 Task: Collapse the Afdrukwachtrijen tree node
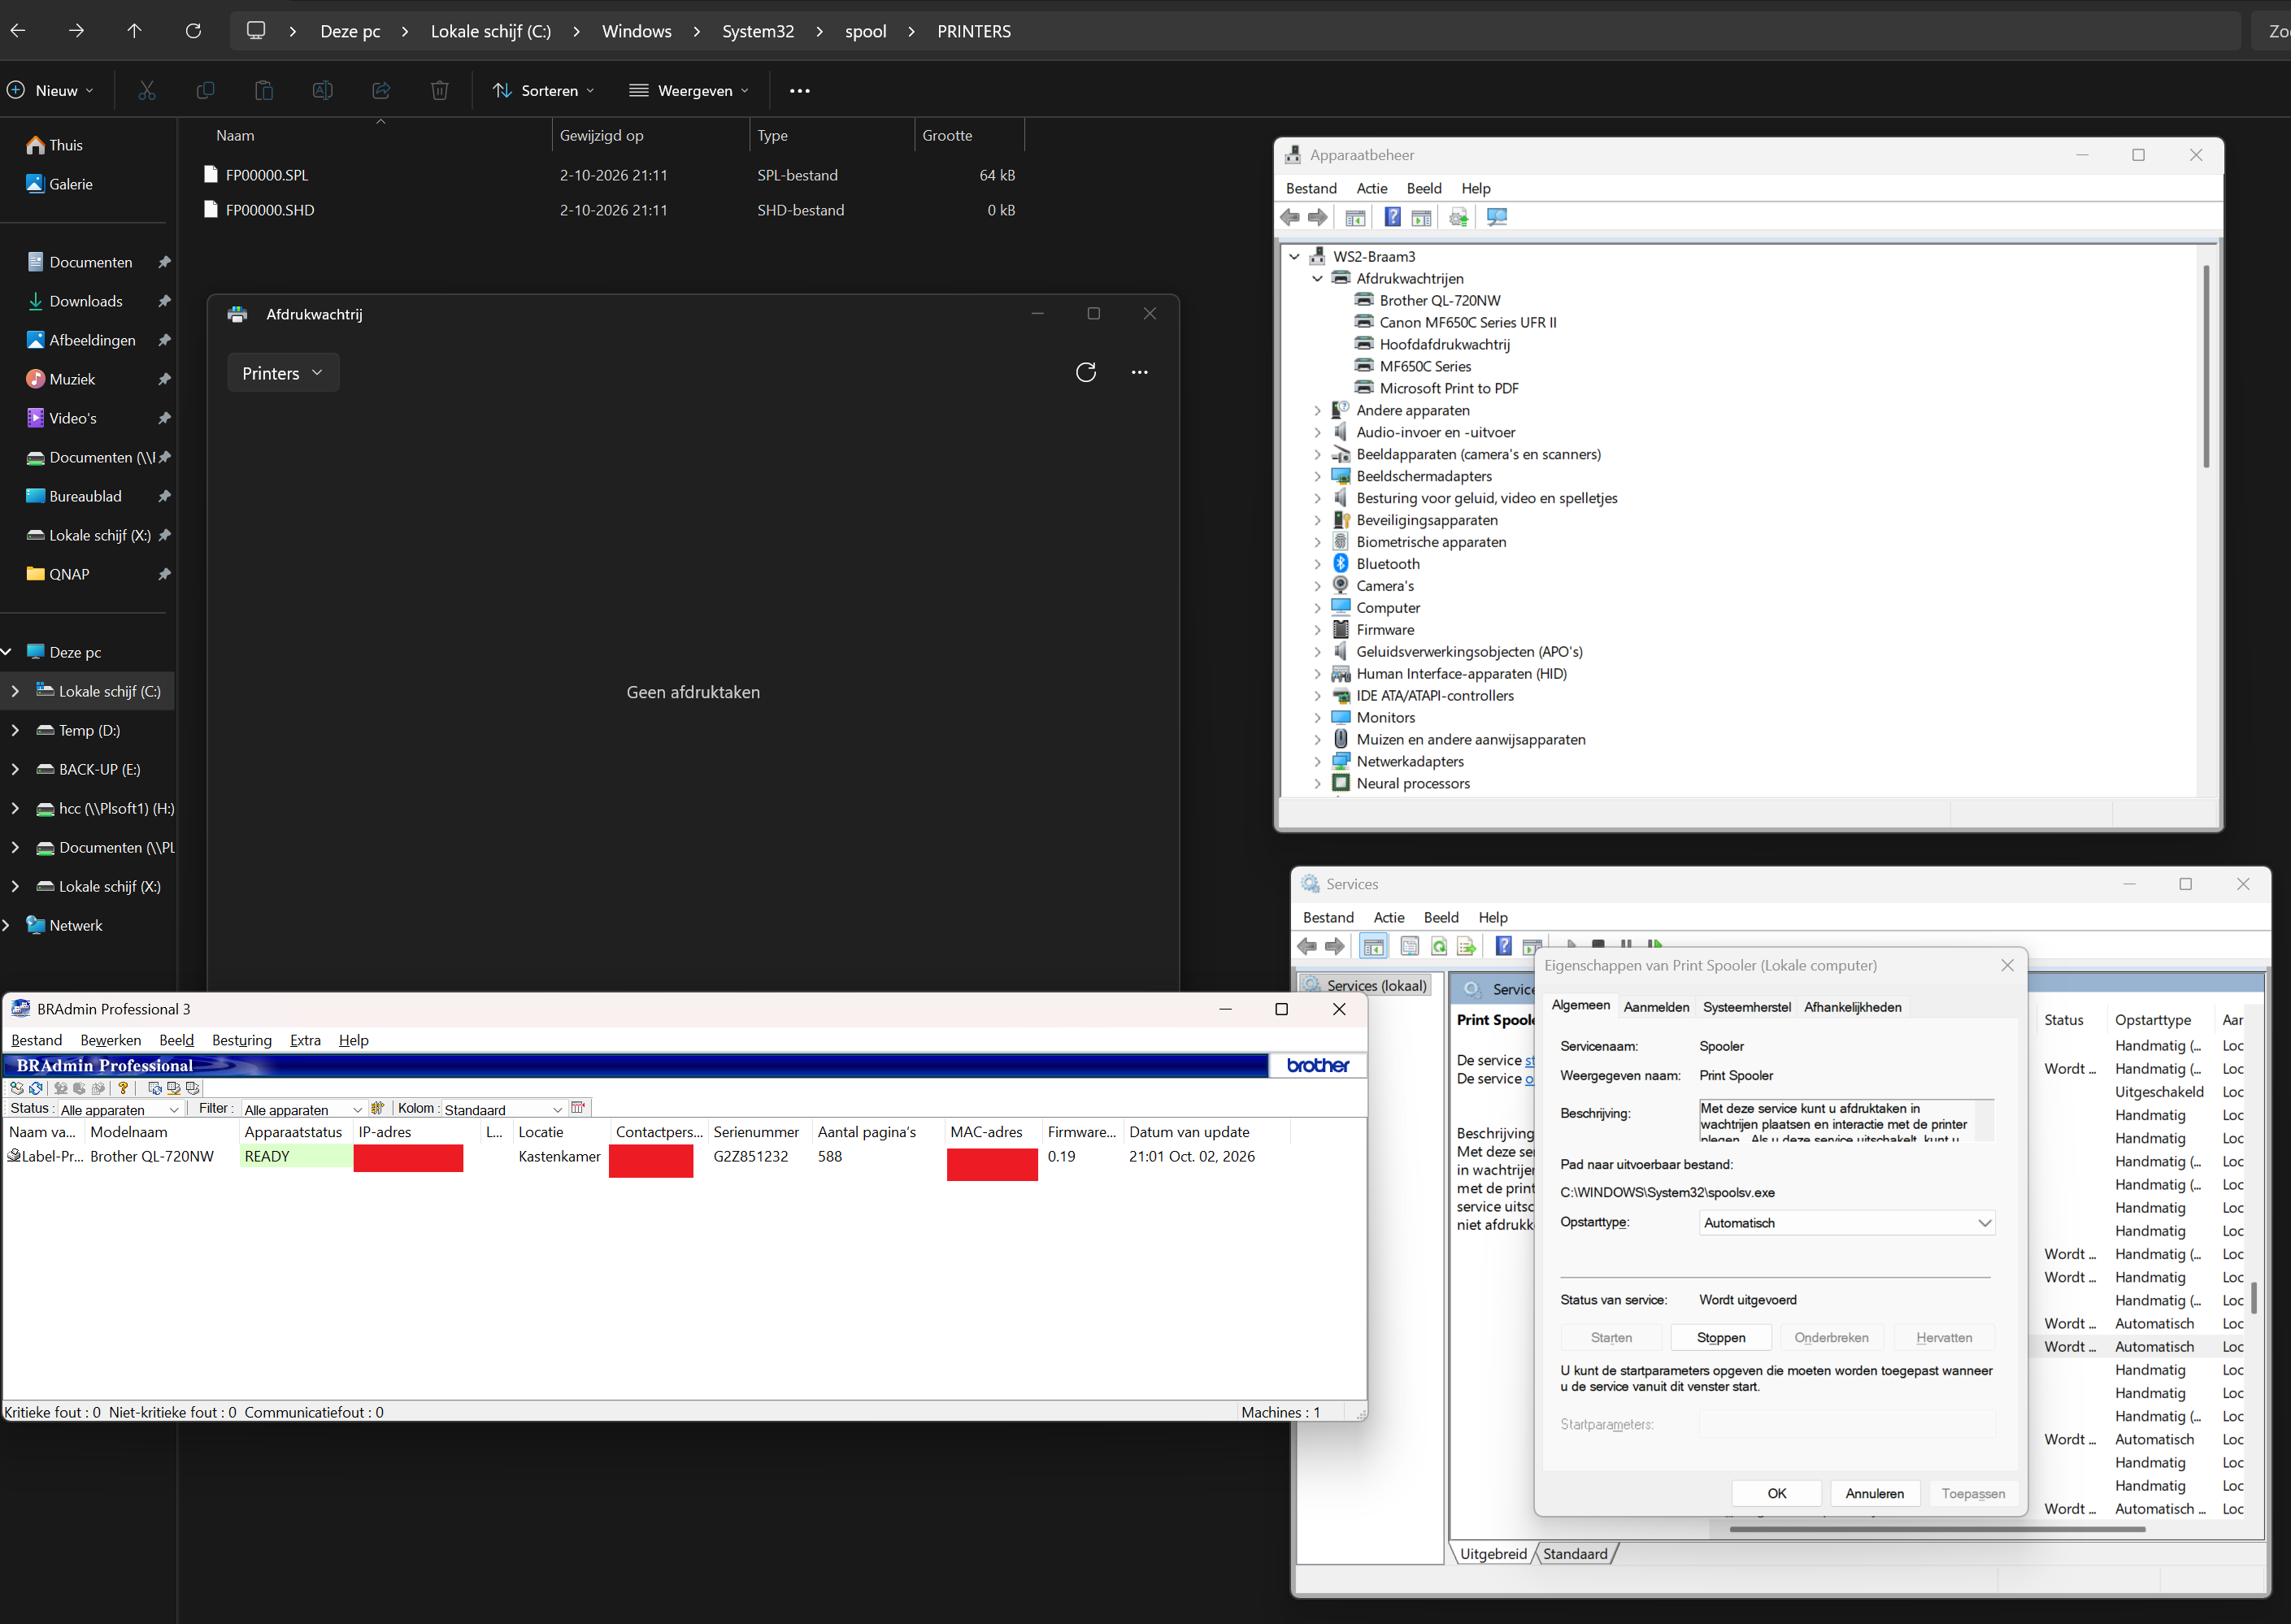(x=1317, y=279)
